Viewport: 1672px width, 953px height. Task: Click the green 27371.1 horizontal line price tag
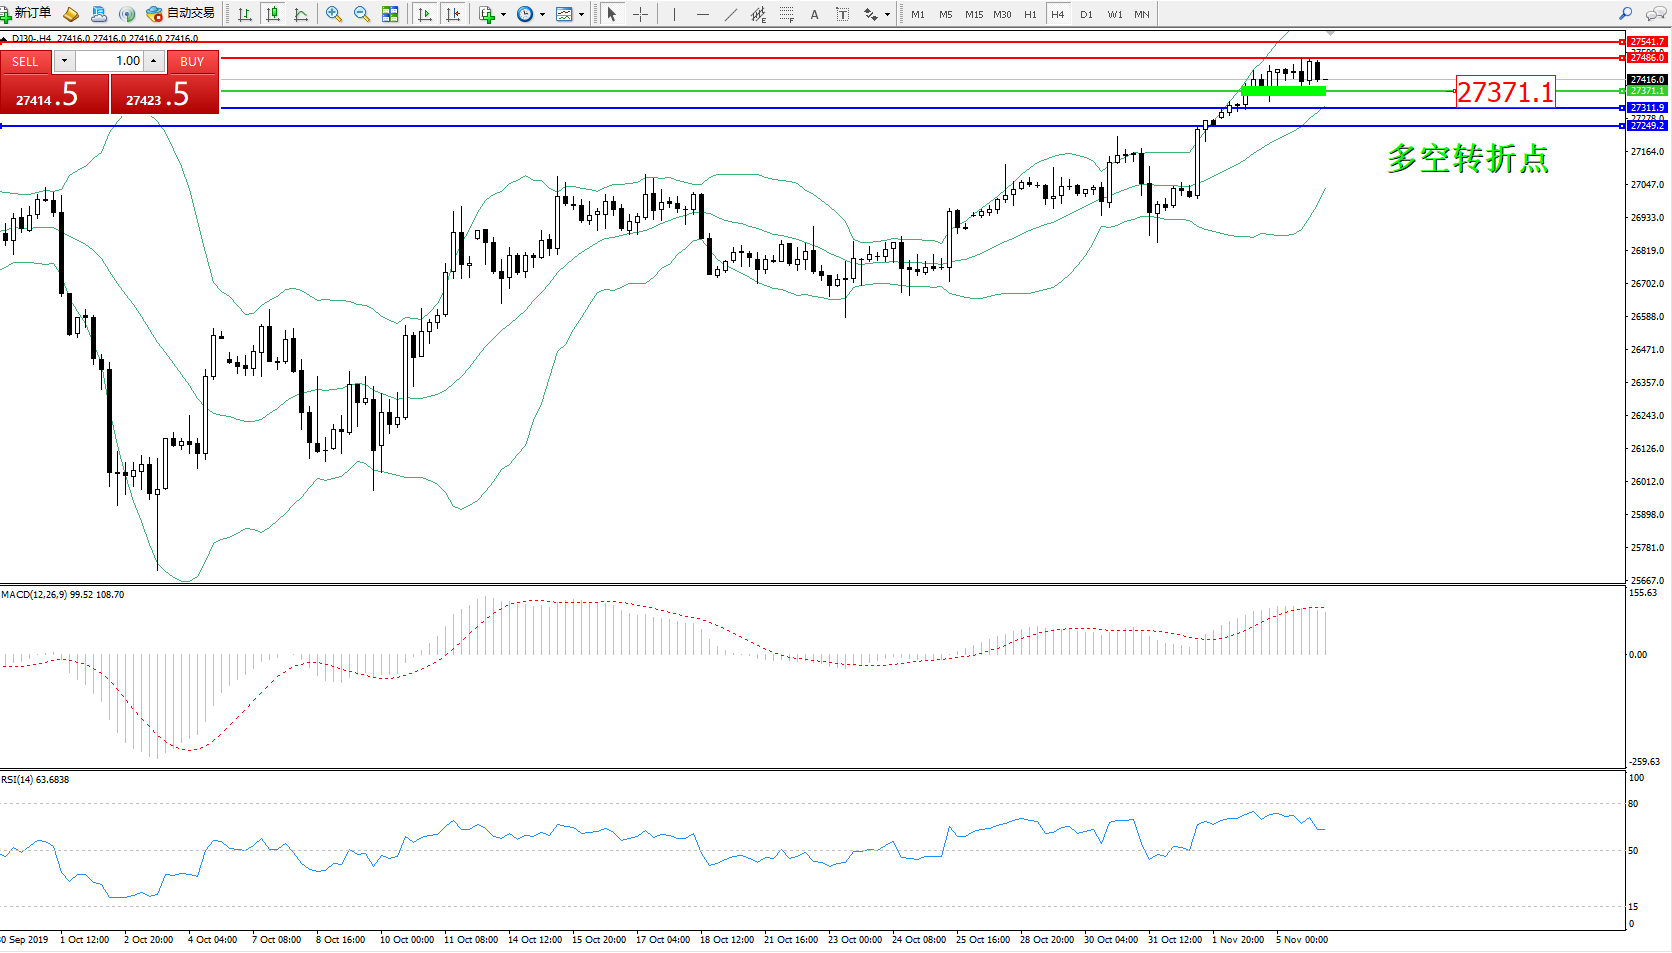[1646, 91]
